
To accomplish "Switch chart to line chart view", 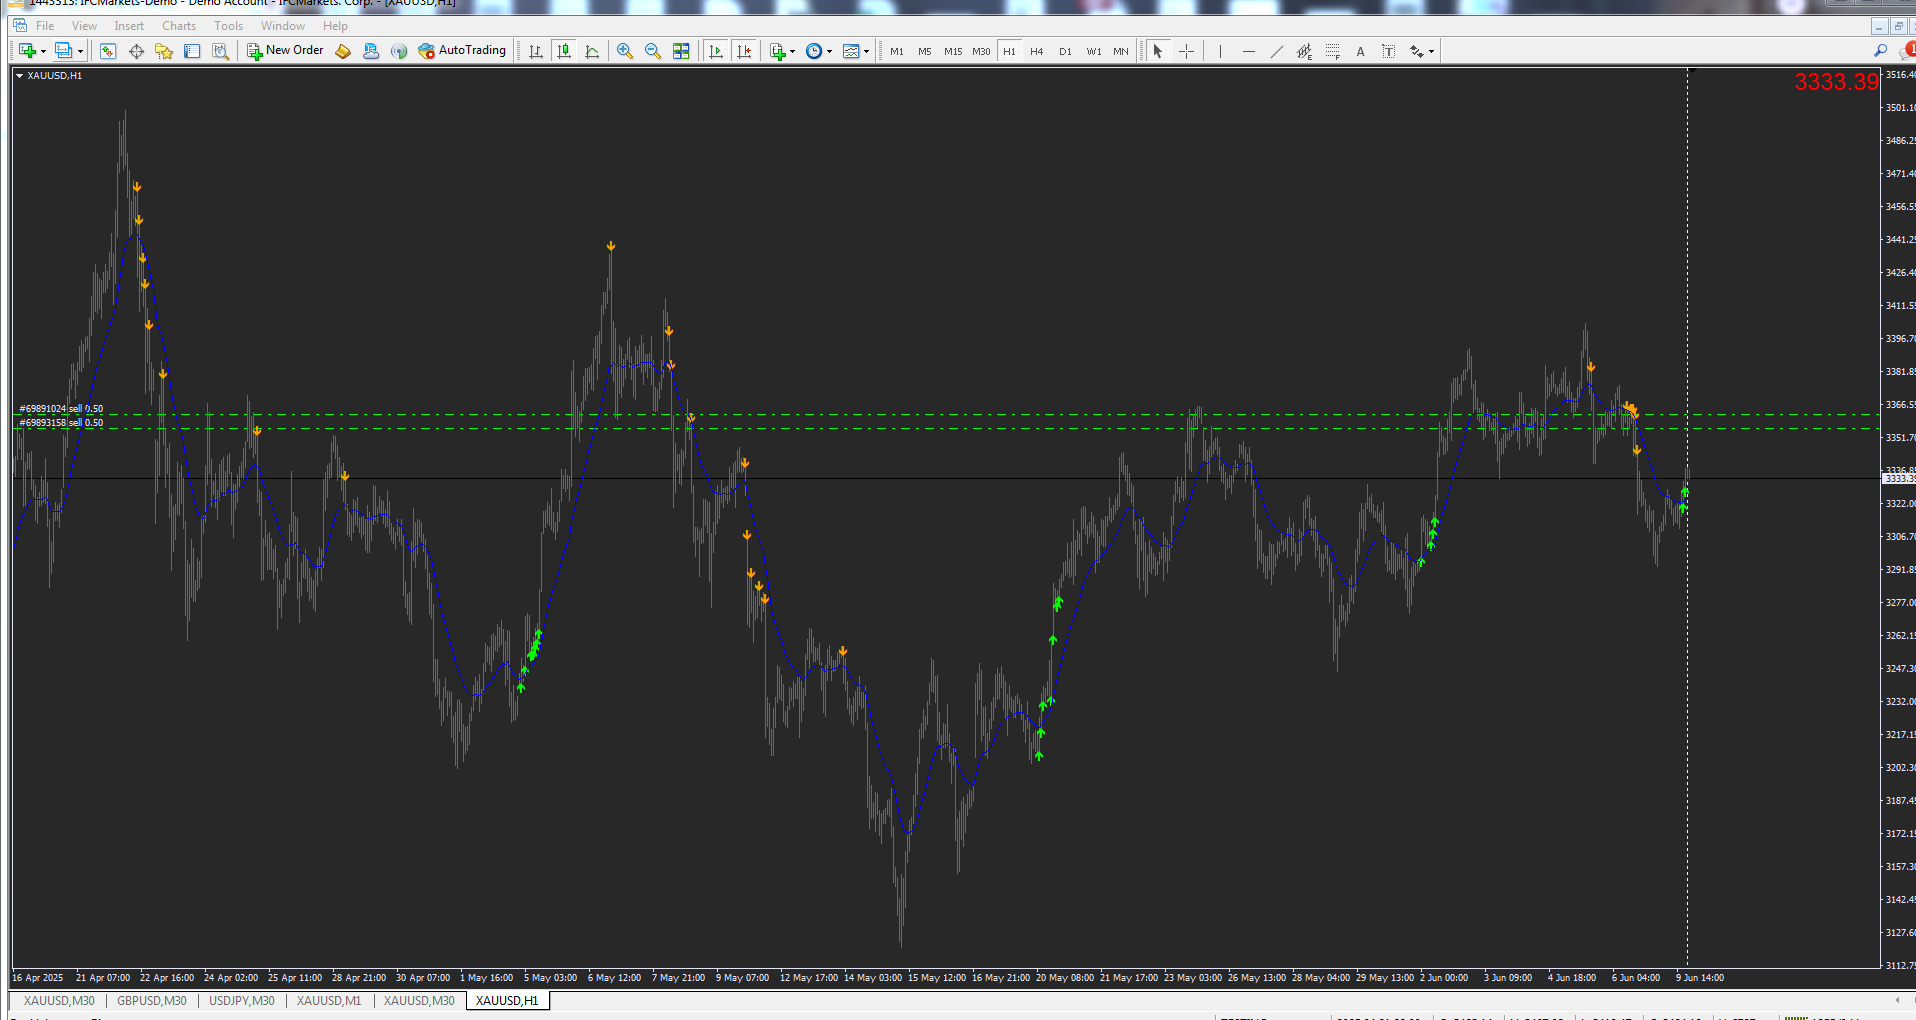I will [x=592, y=51].
